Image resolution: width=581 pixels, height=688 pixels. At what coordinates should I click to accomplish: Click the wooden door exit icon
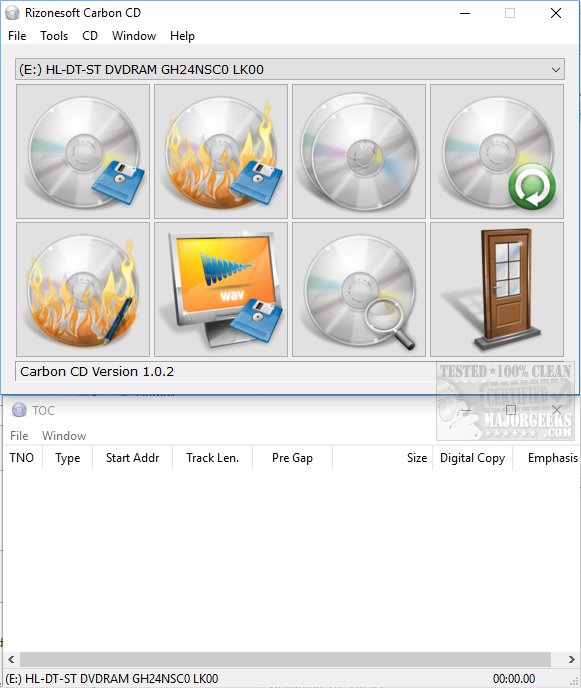click(x=497, y=290)
